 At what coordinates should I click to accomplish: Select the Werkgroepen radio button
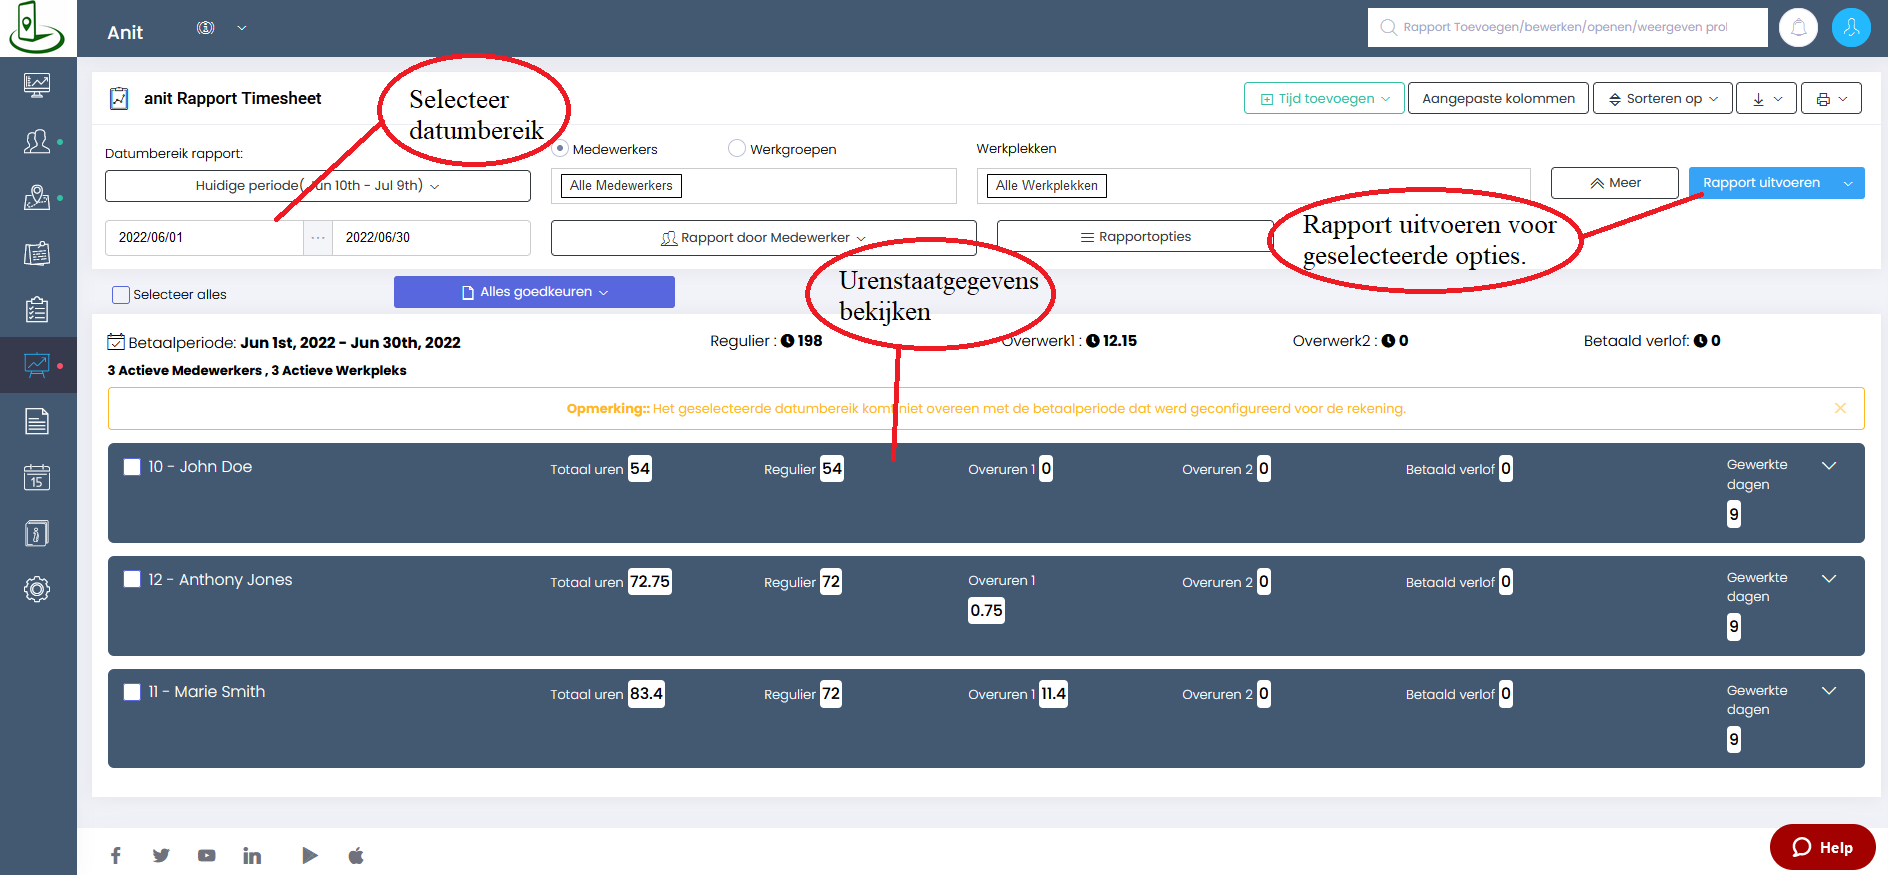(737, 149)
